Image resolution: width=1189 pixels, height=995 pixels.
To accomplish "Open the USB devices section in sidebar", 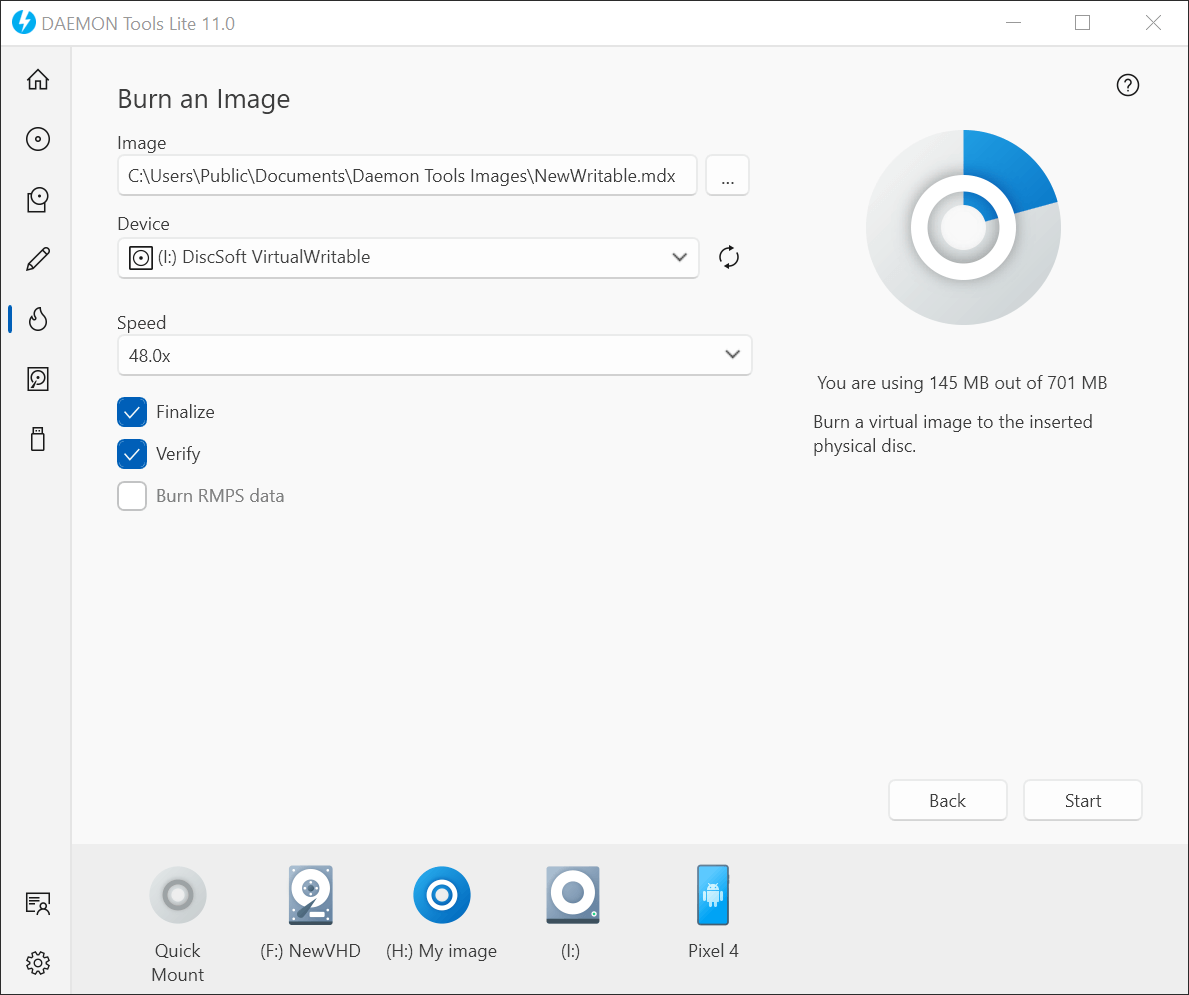I will click(37, 439).
